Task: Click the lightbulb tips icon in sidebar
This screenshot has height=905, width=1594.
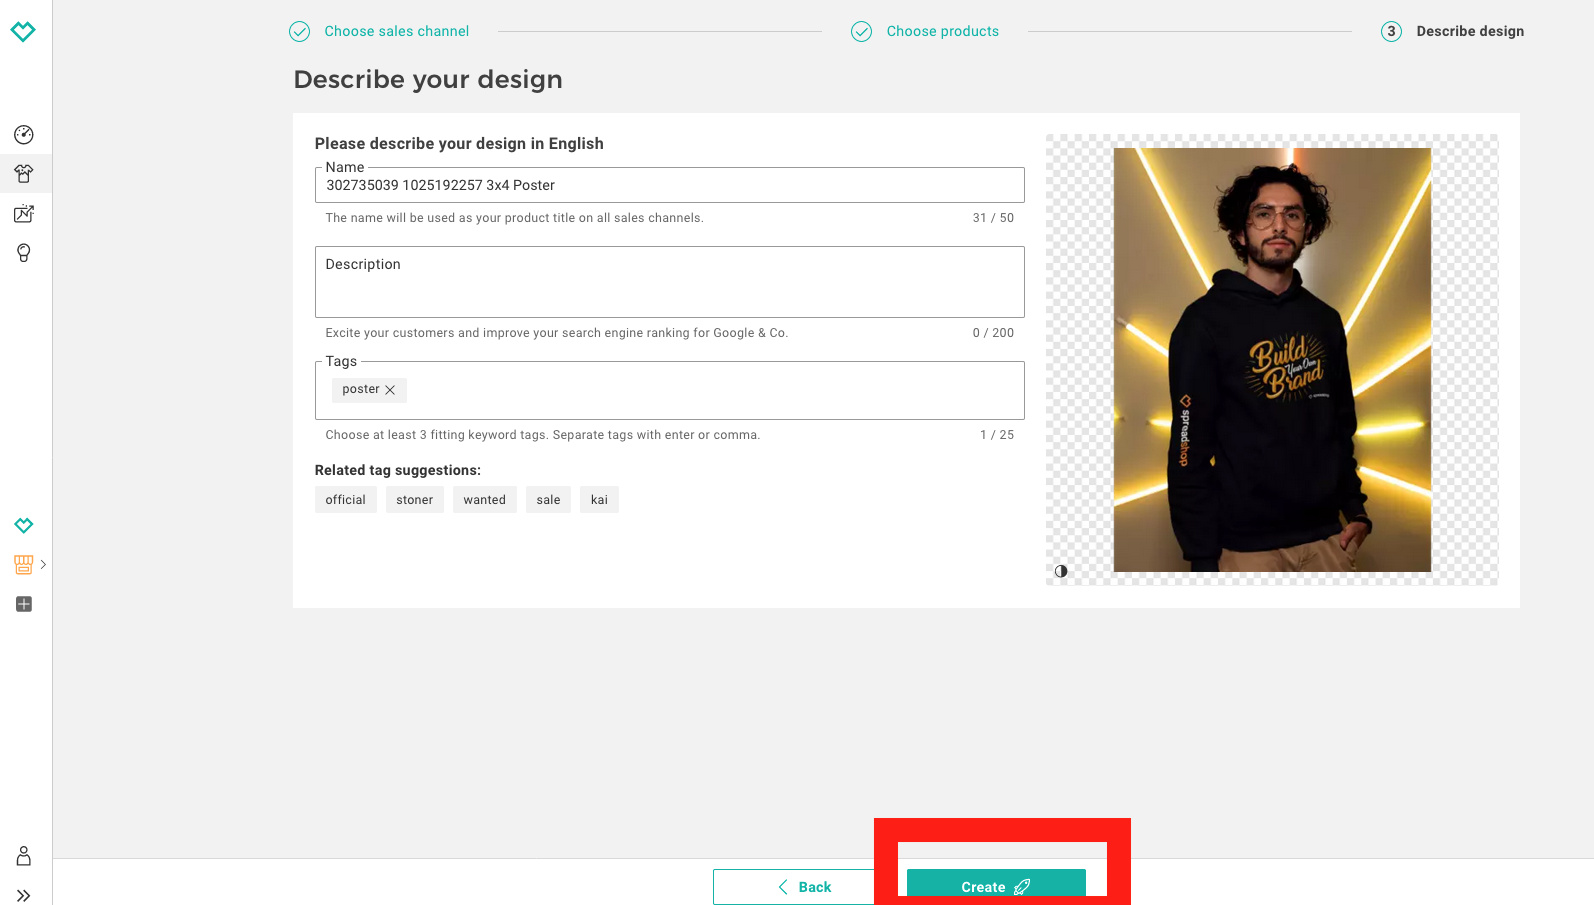Action: click(x=24, y=253)
